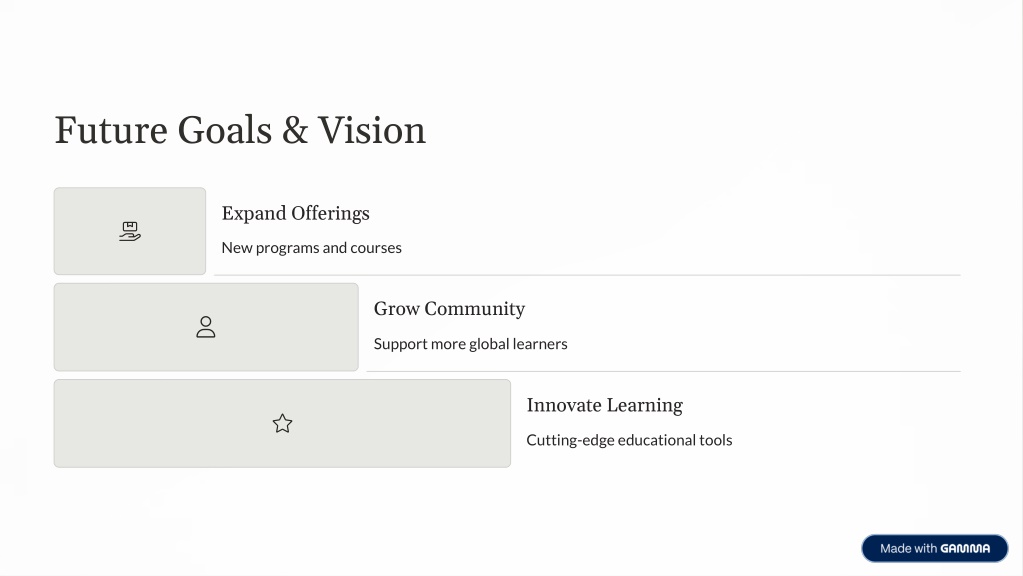Click the Cutting-edge educational tools description
Screen dimensions: 1023x576
[629, 440]
